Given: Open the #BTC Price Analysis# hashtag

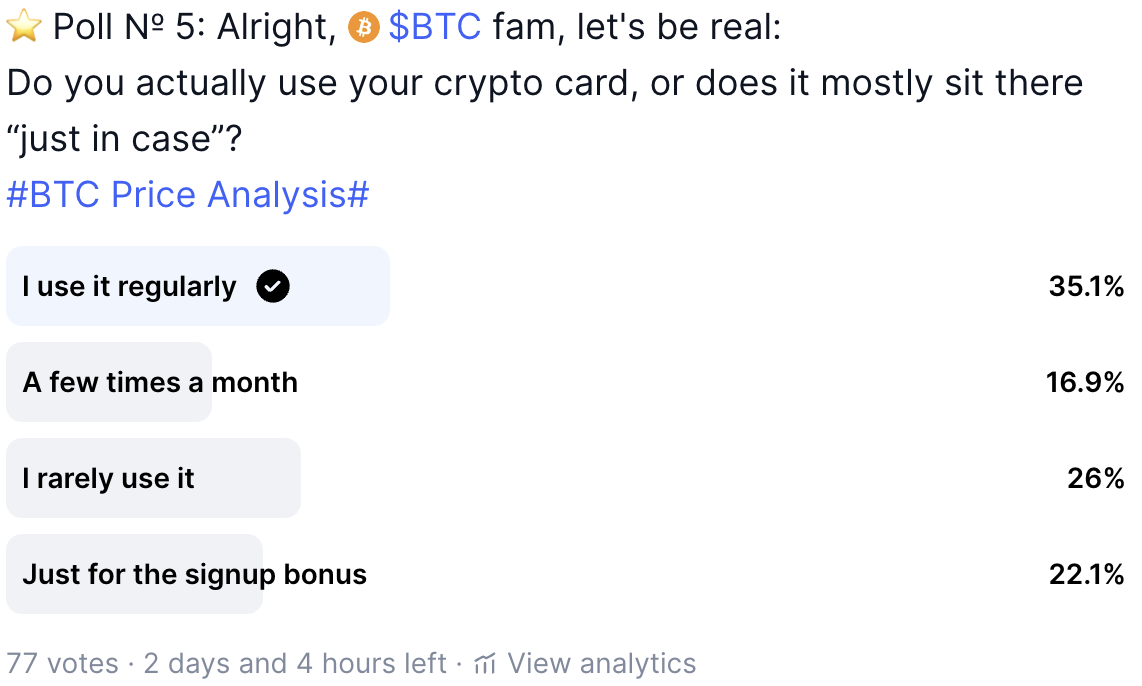Looking at the screenshot, I should [x=188, y=195].
